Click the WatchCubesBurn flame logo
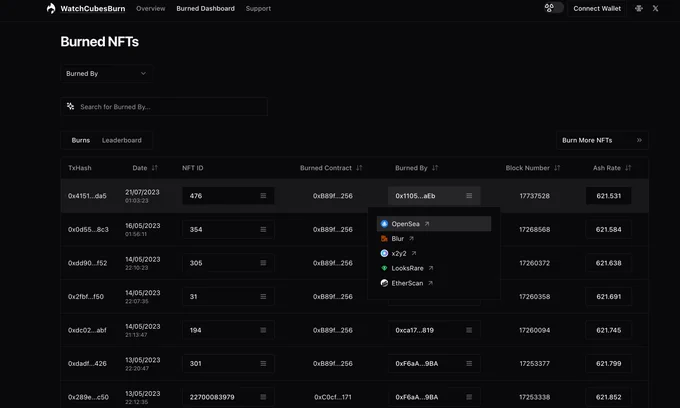This screenshot has width=680, height=408. (51, 8)
